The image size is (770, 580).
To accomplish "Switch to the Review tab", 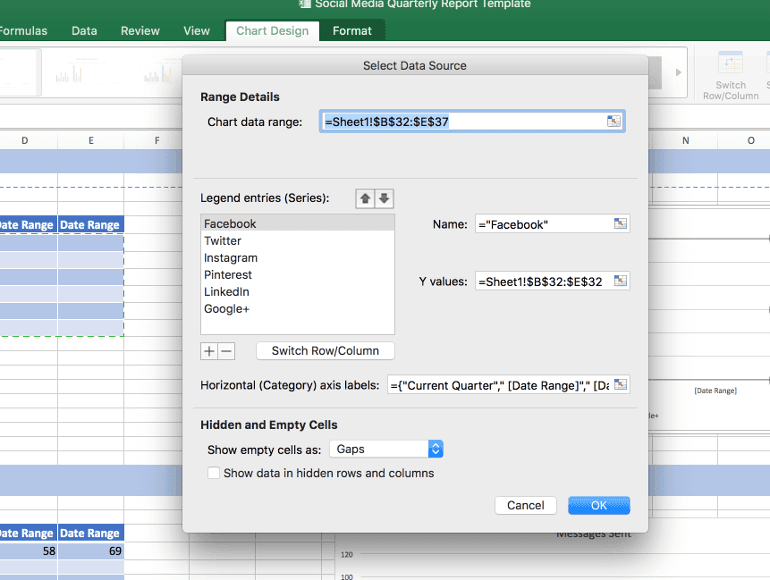I will tap(140, 31).
